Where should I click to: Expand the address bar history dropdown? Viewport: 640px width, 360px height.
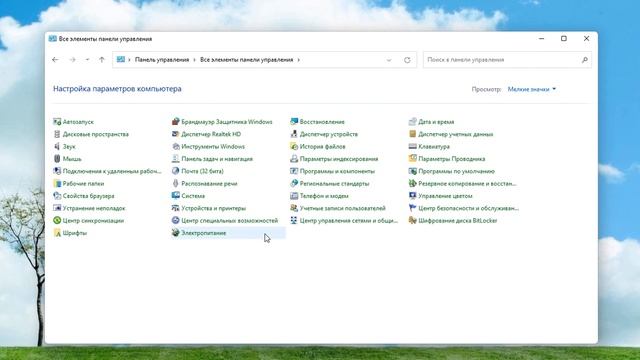pos(389,60)
